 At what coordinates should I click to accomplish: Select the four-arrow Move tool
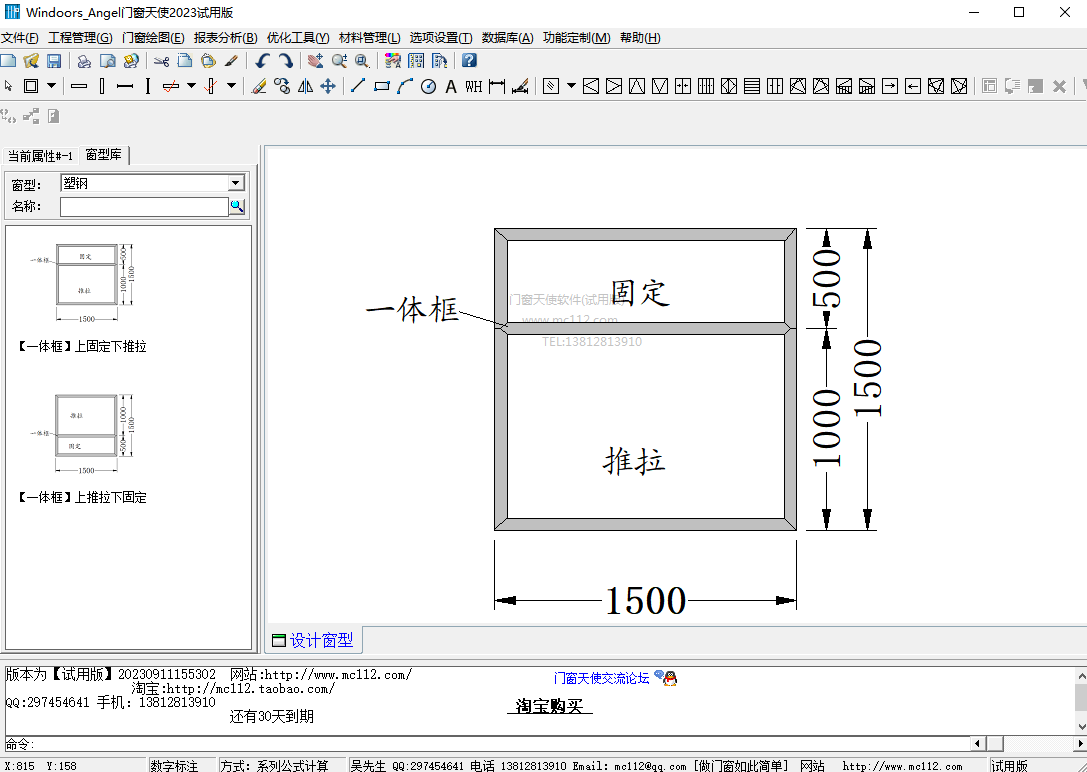(328, 86)
